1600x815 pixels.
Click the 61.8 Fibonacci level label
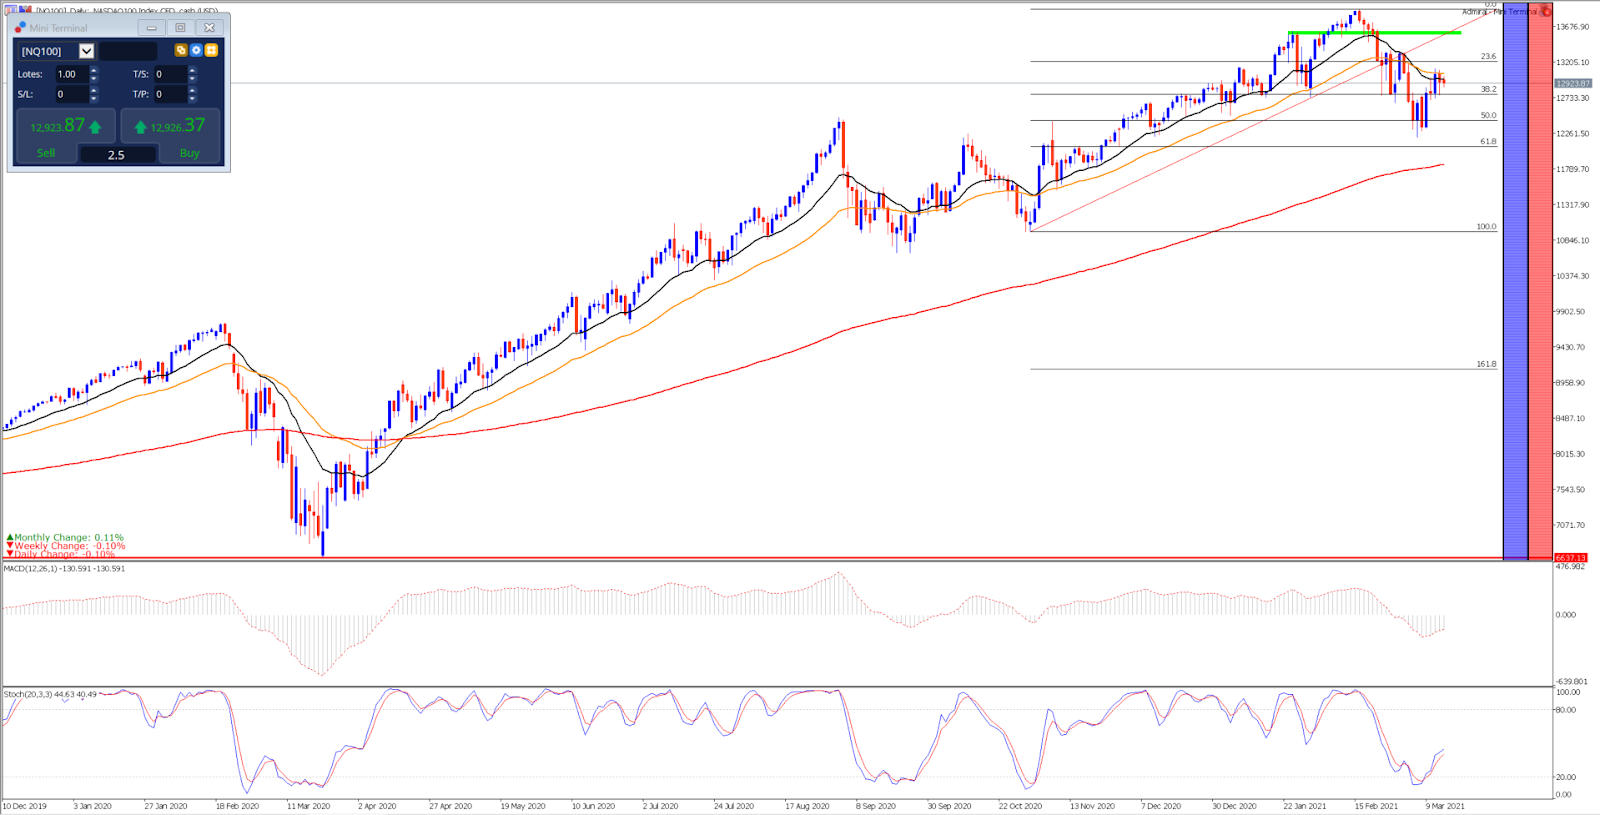[x=1488, y=142]
